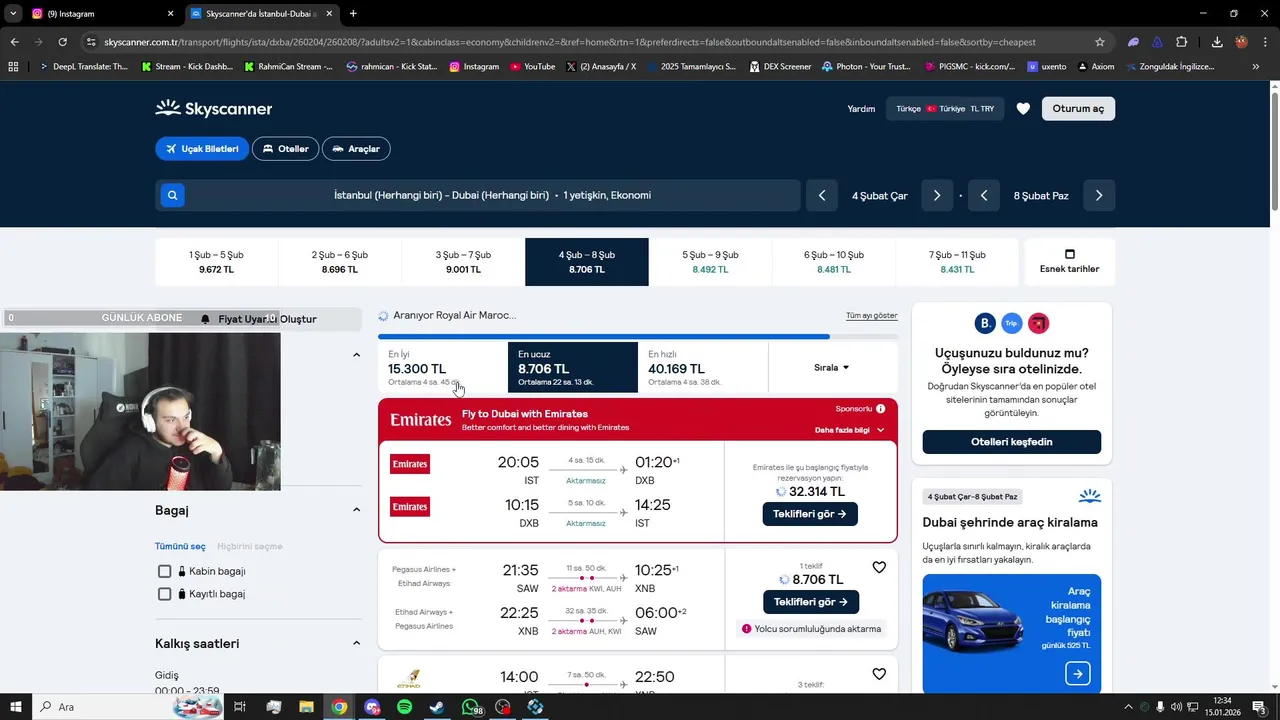Reload the page in Chrome
Screen dimensions: 1280x720
click(x=62, y=42)
